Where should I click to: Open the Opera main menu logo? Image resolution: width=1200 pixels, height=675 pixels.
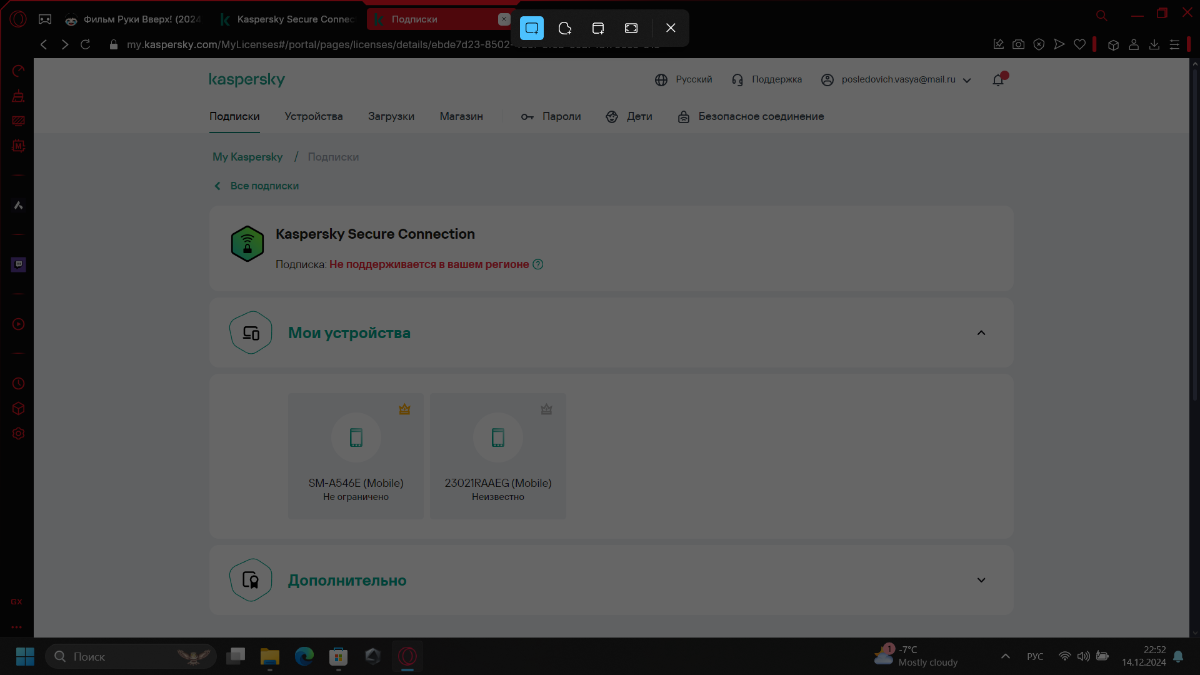(x=17, y=18)
